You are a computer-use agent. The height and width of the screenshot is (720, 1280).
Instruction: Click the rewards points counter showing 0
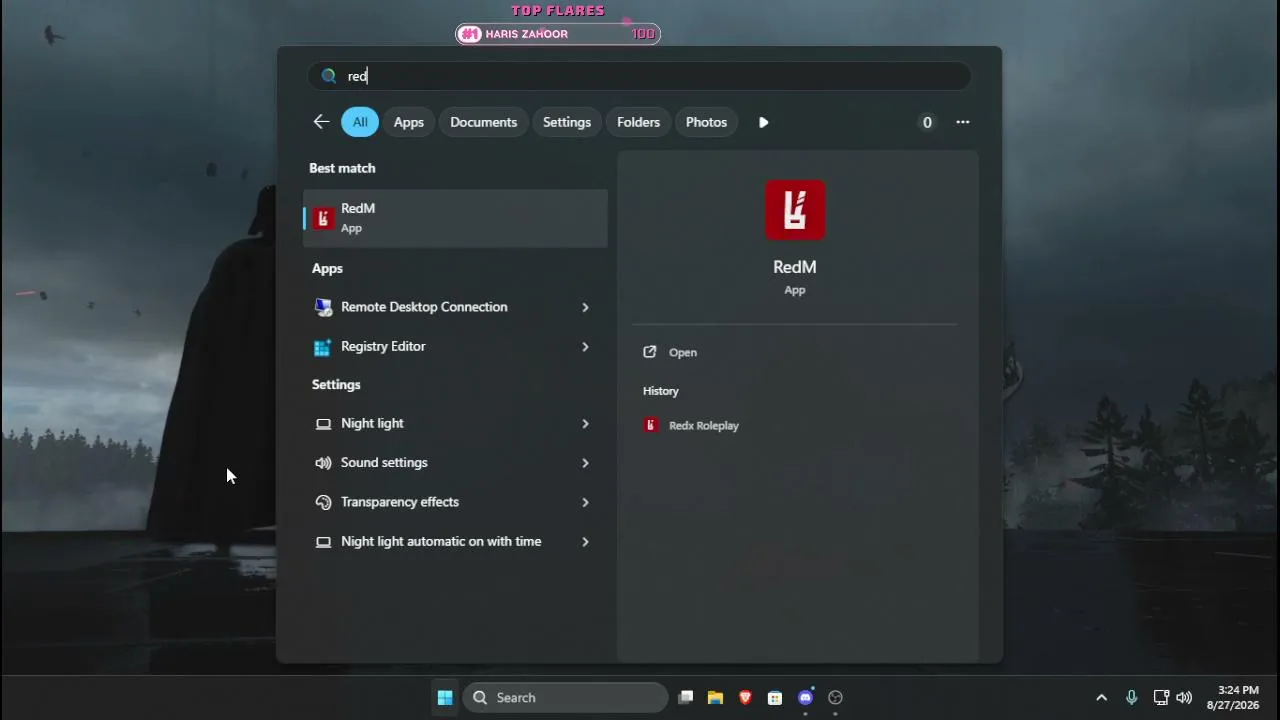[927, 122]
